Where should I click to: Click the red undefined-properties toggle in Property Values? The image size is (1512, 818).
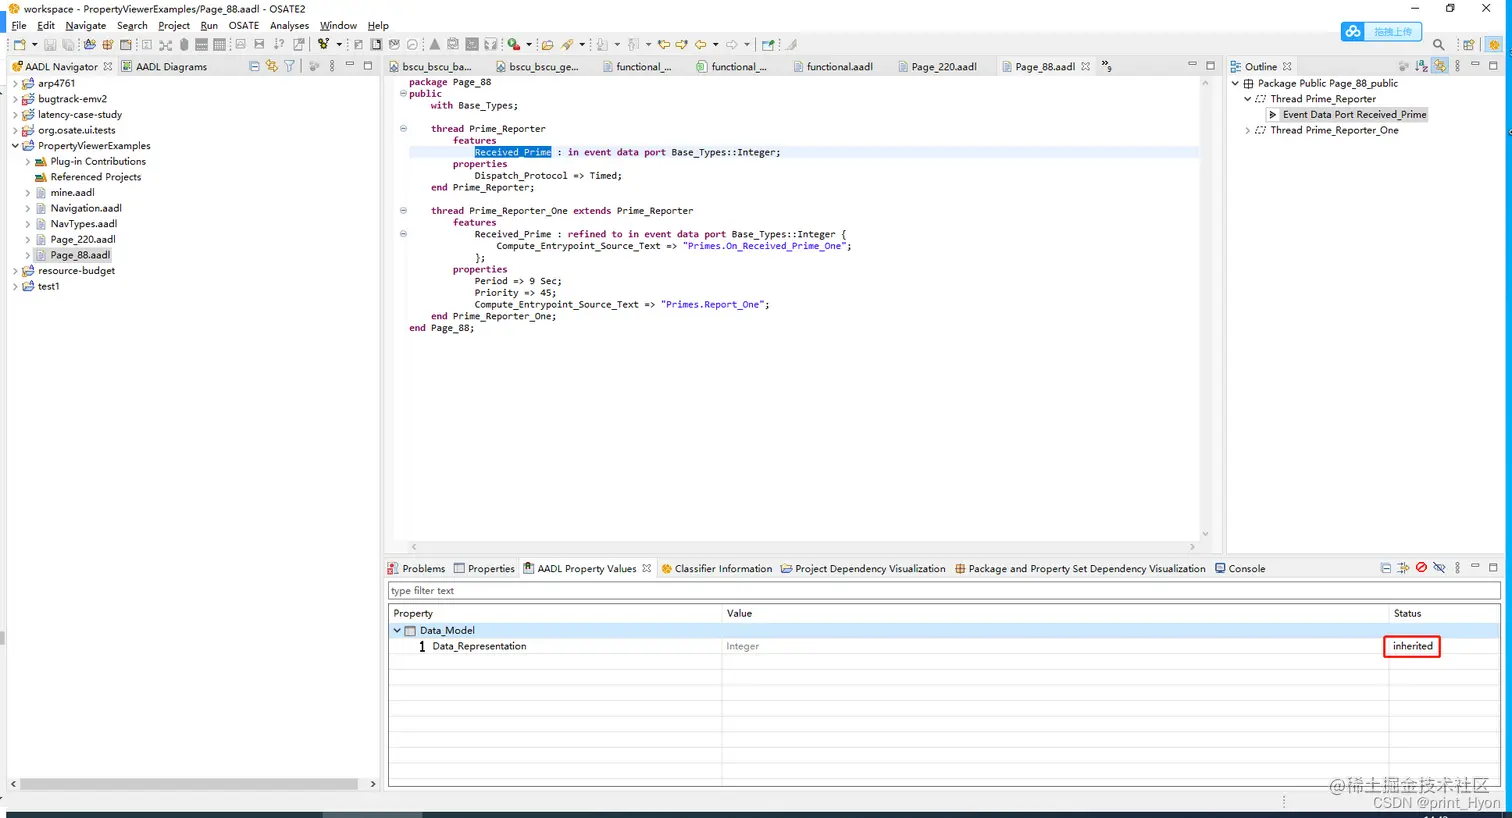(1421, 568)
